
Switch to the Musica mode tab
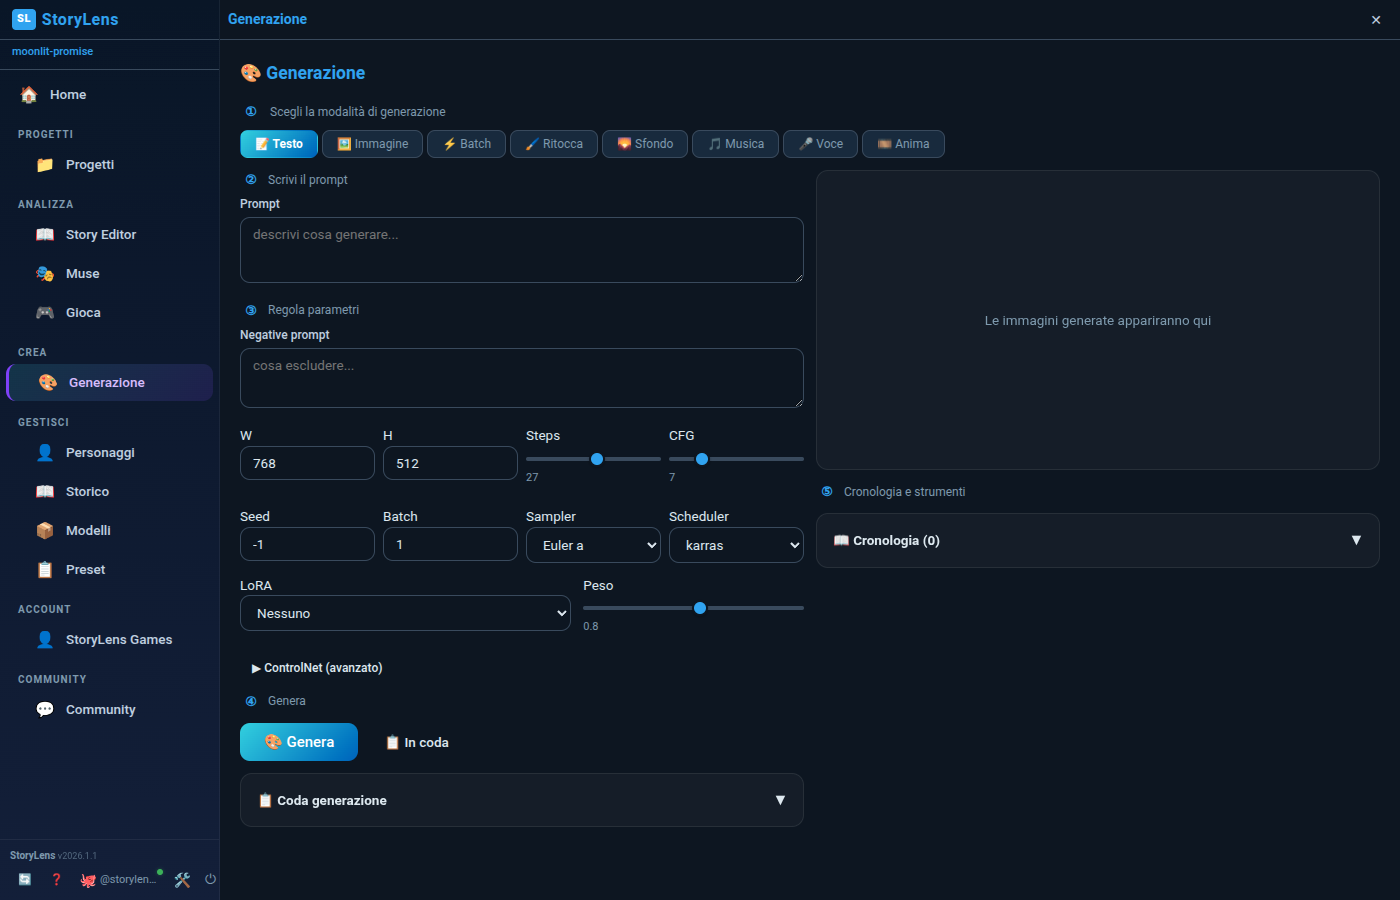[735, 144]
